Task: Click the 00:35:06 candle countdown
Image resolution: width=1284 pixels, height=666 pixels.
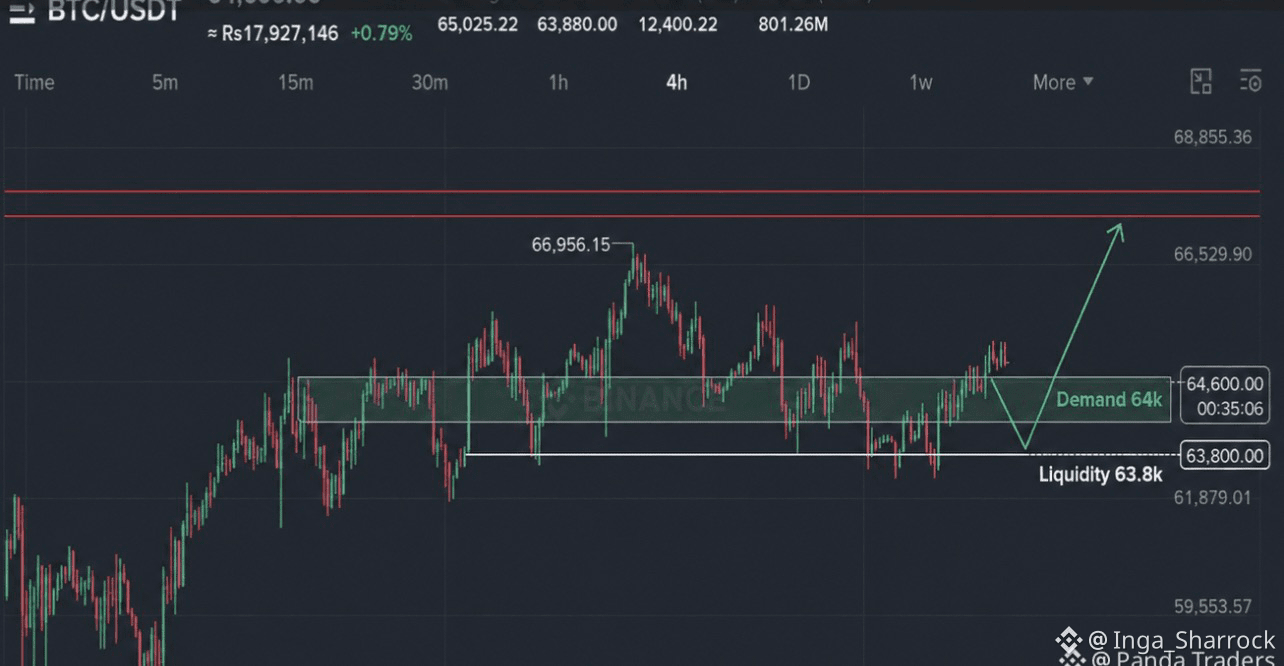Action: [1229, 409]
